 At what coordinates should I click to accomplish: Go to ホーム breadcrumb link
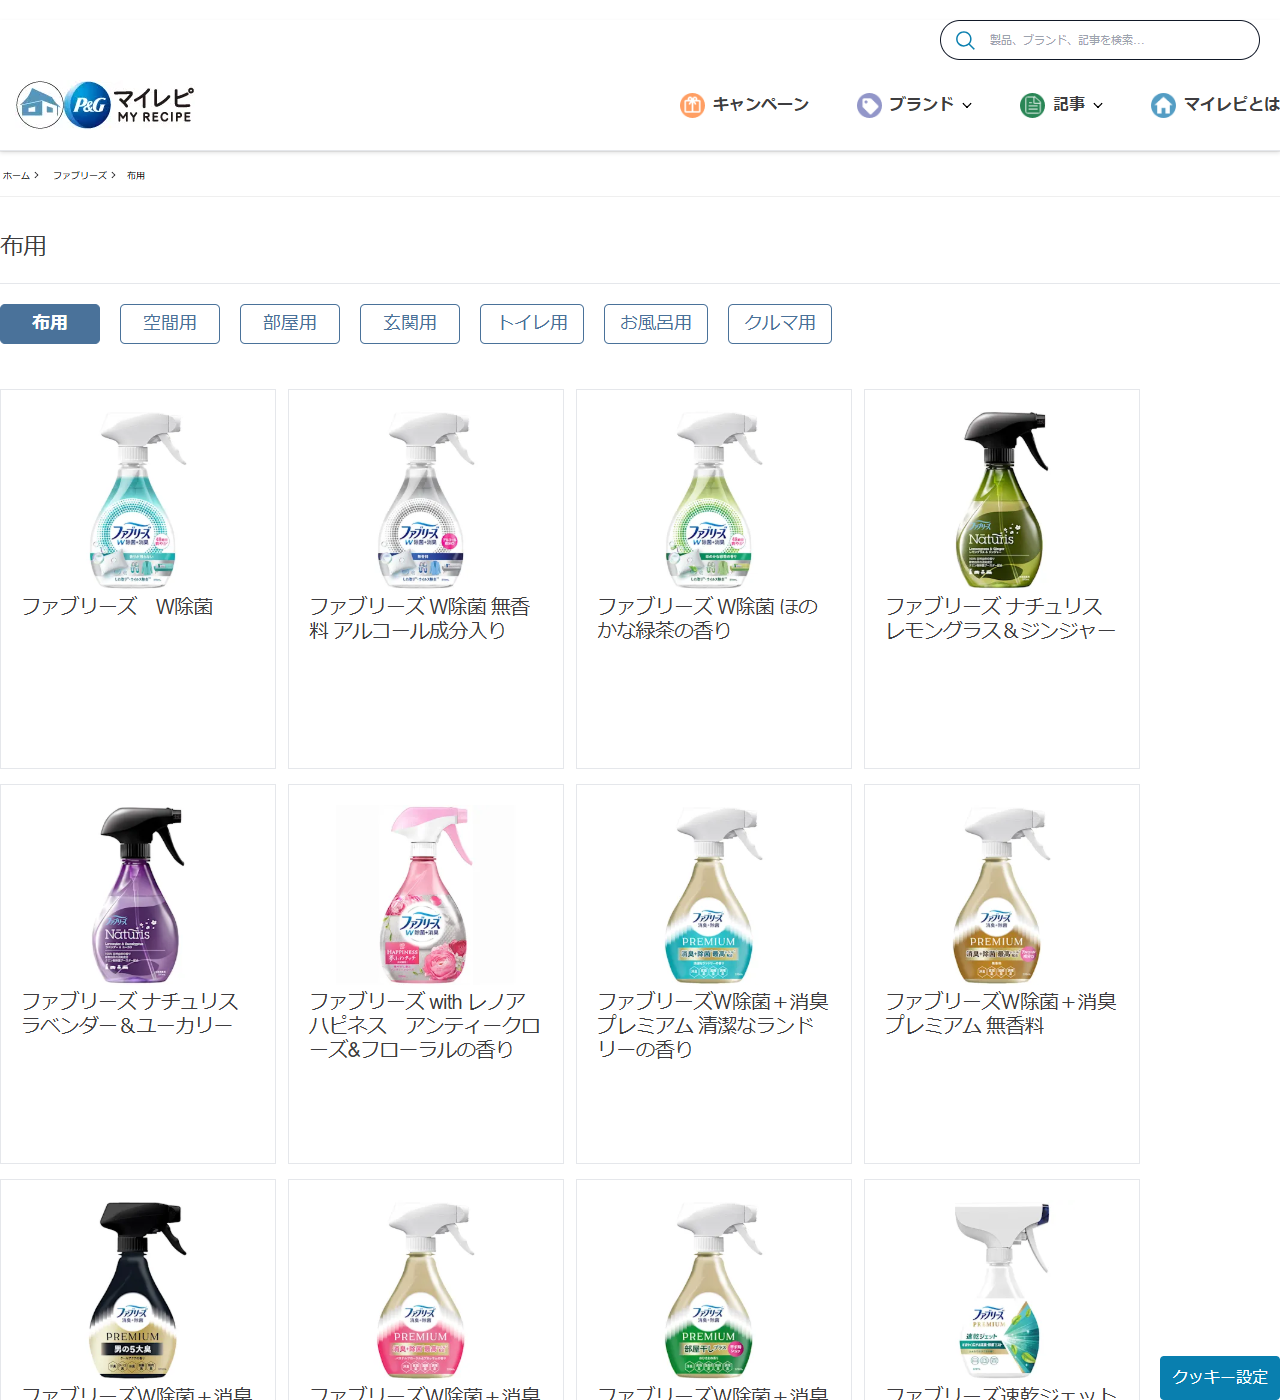16,176
